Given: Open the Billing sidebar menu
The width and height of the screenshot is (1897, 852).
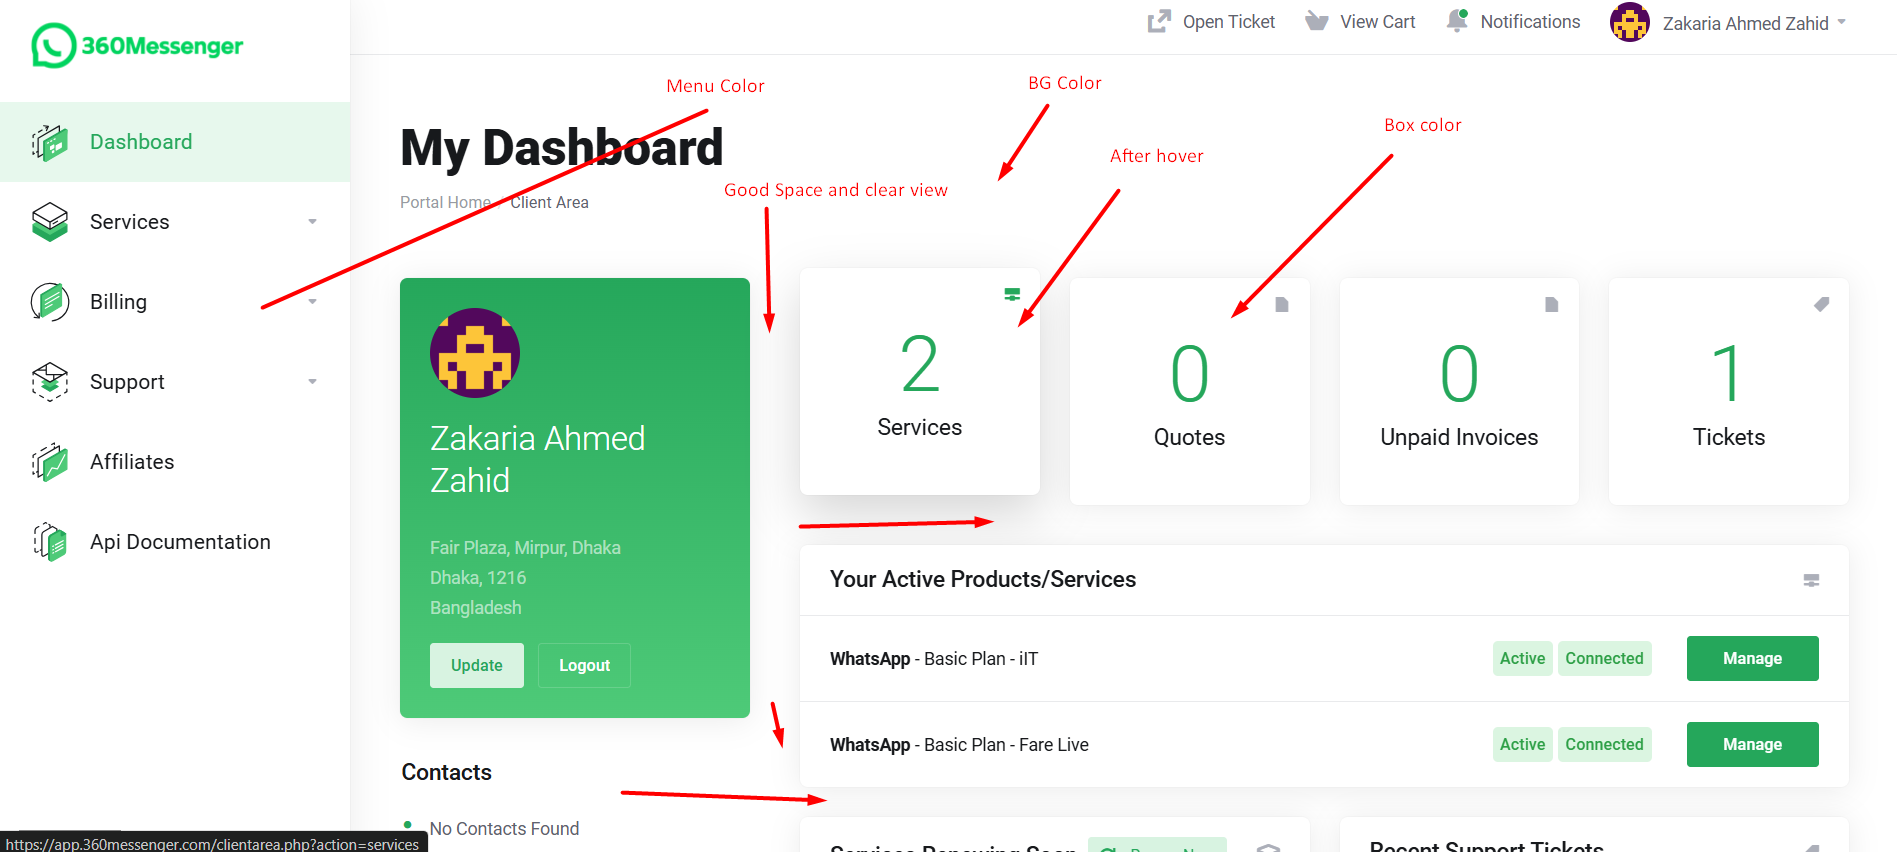Looking at the screenshot, I should pos(175,302).
